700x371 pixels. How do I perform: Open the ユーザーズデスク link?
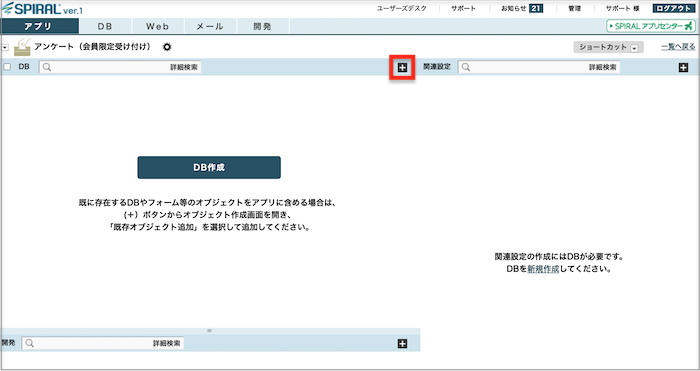[402, 8]
